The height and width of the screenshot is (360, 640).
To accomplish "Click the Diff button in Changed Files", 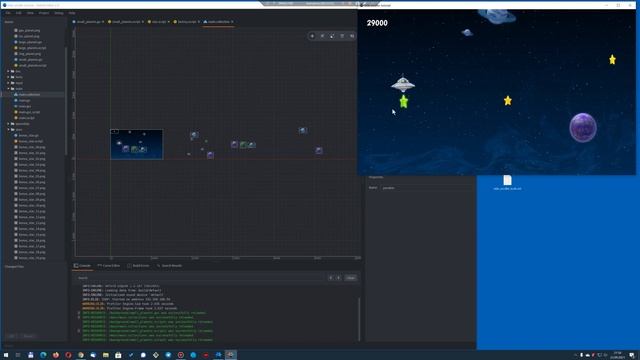I will (11, 336).
